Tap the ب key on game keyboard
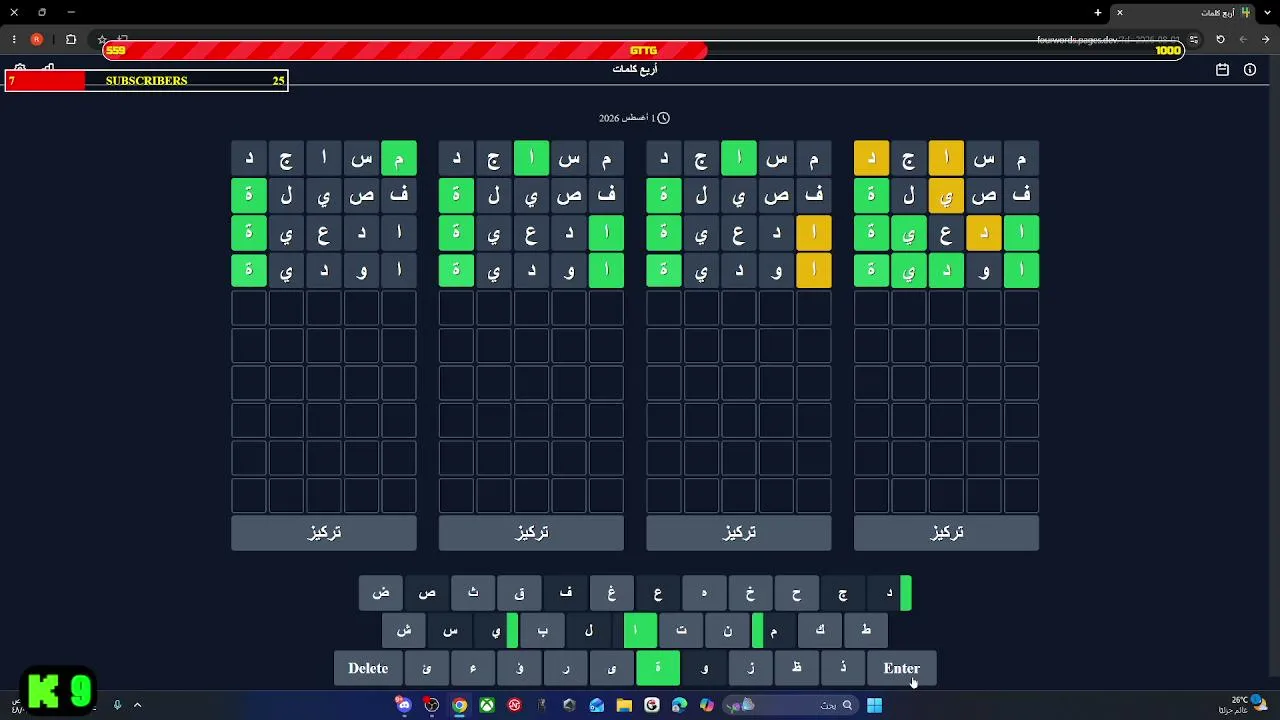1280x720 pixels. pyautogui.click(x=542, y=631)
